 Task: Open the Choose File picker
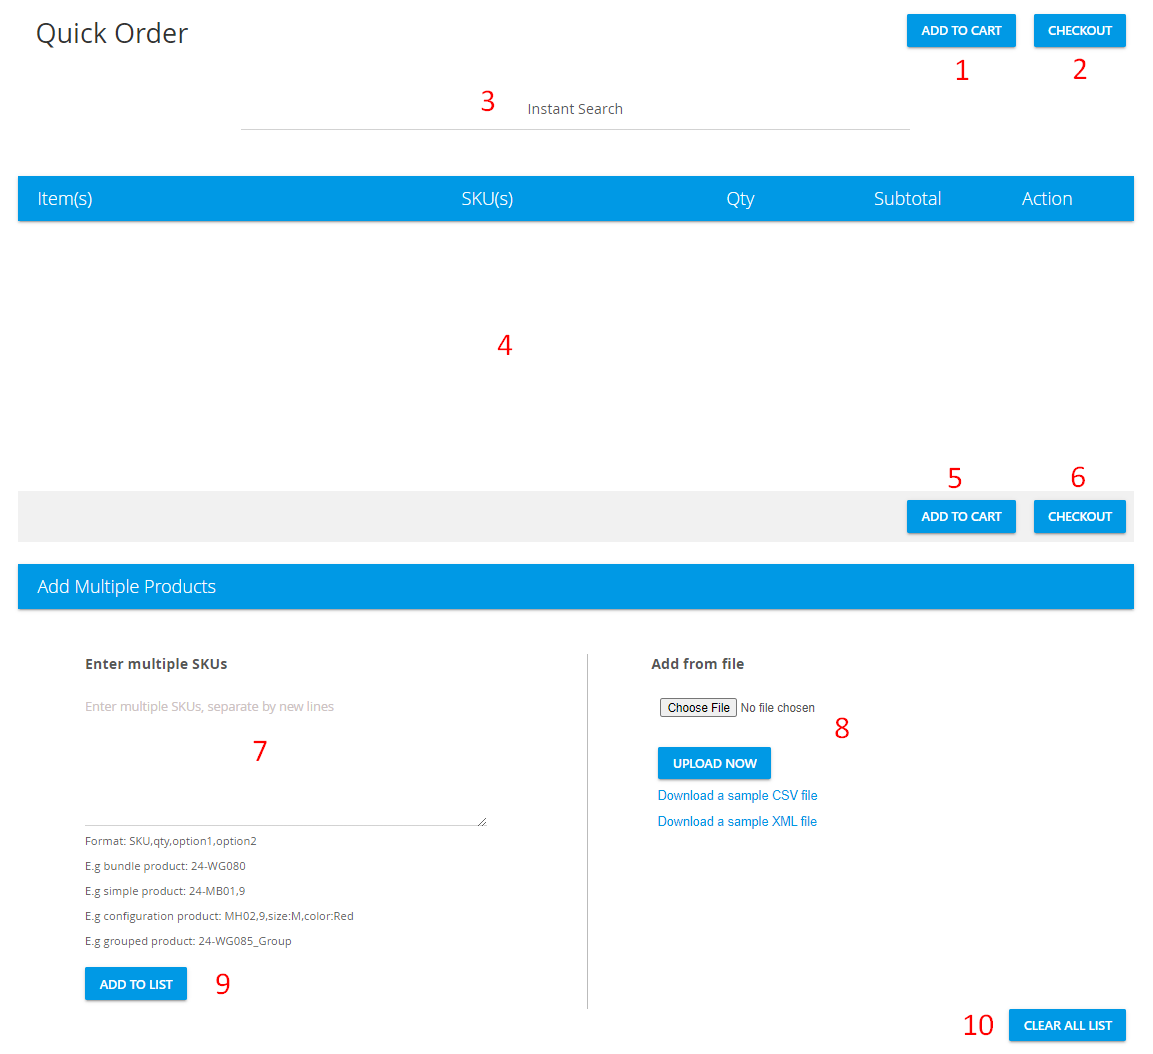pos(698,708)
